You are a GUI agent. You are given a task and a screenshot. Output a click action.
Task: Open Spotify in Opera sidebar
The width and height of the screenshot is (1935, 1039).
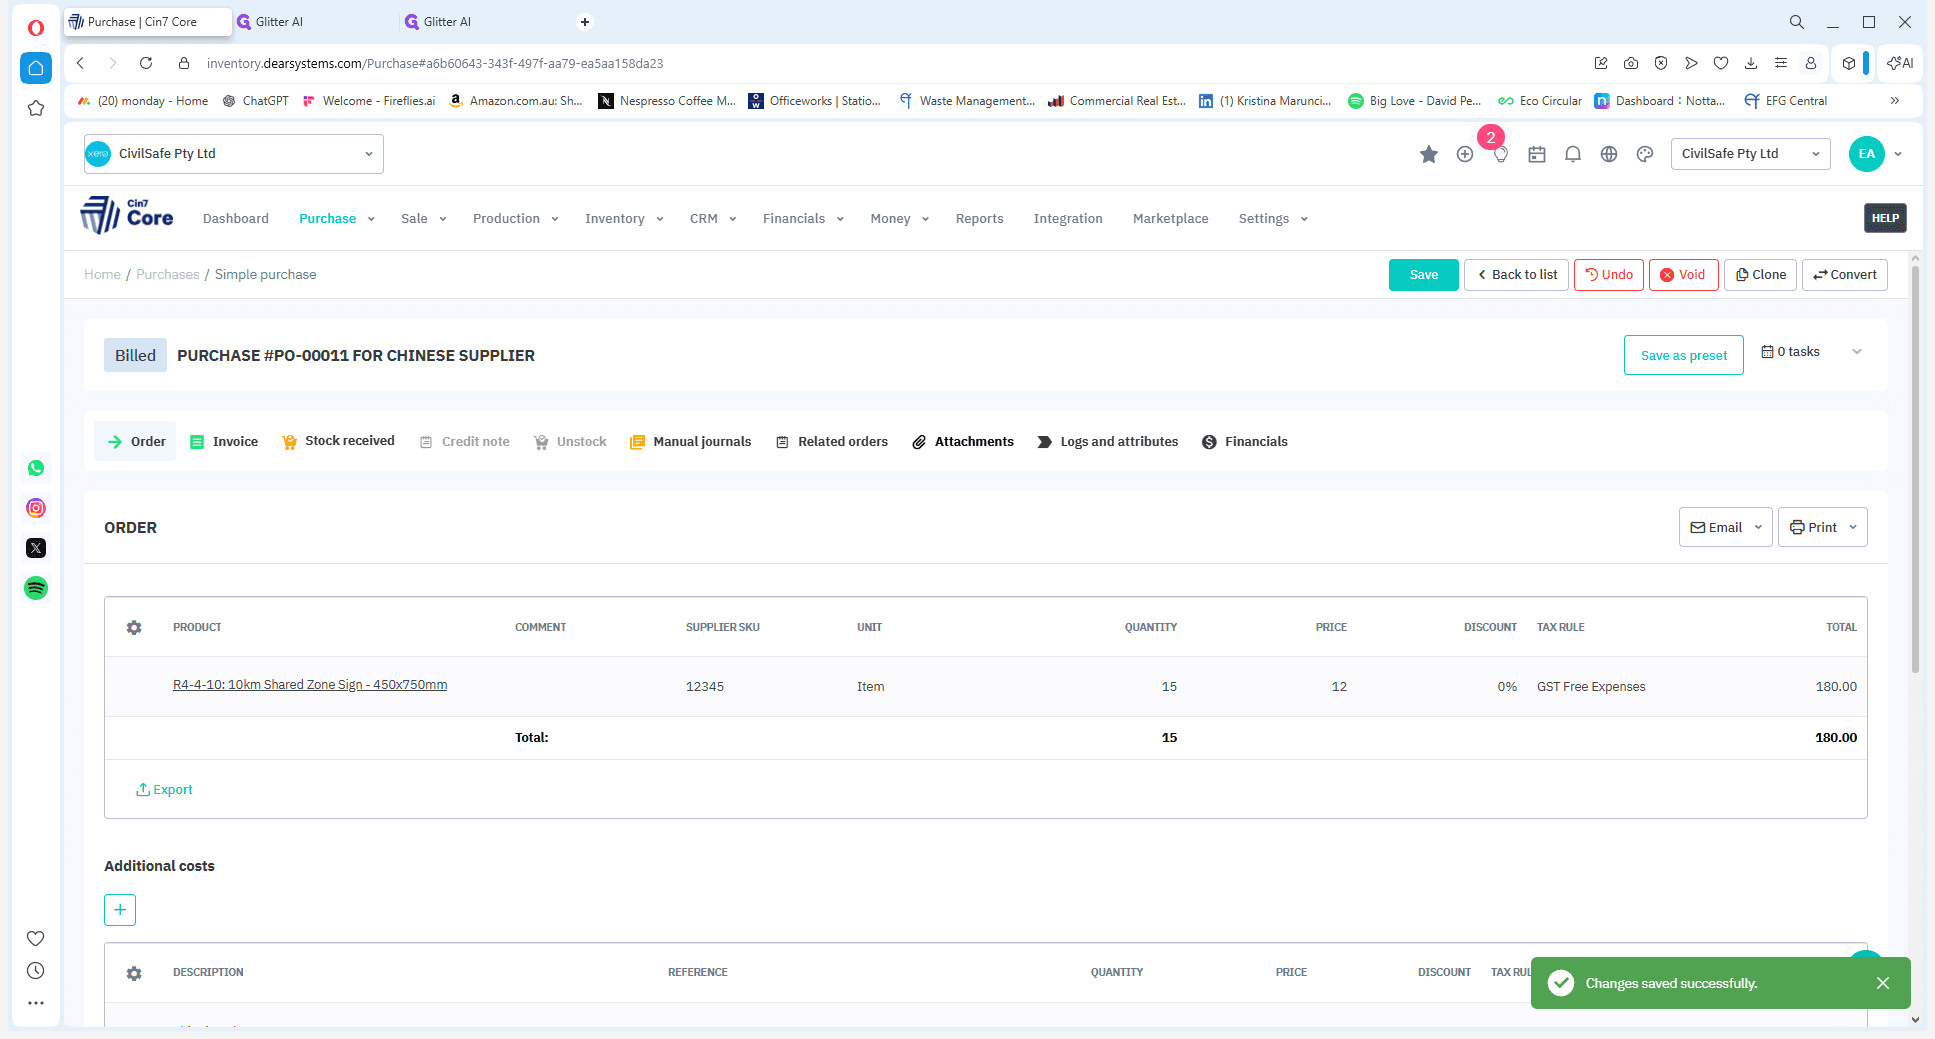pyautogui.click(x=36, y=588)
